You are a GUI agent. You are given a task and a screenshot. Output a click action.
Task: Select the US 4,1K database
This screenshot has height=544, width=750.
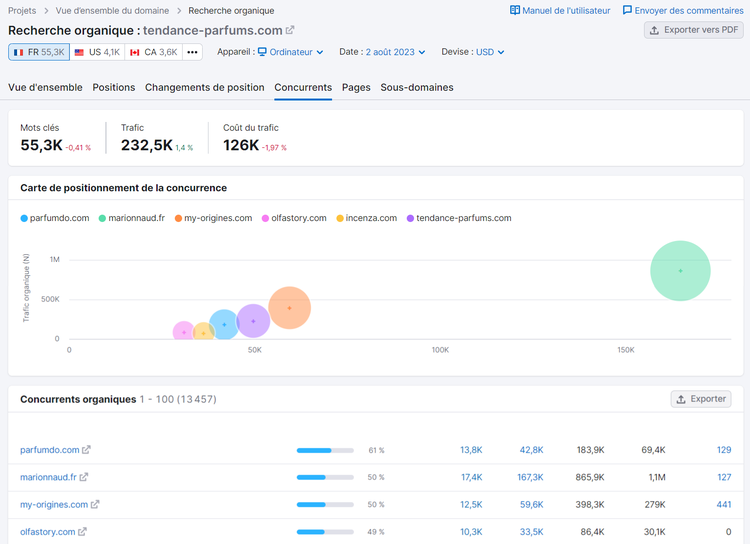click(x=98, y=52)
